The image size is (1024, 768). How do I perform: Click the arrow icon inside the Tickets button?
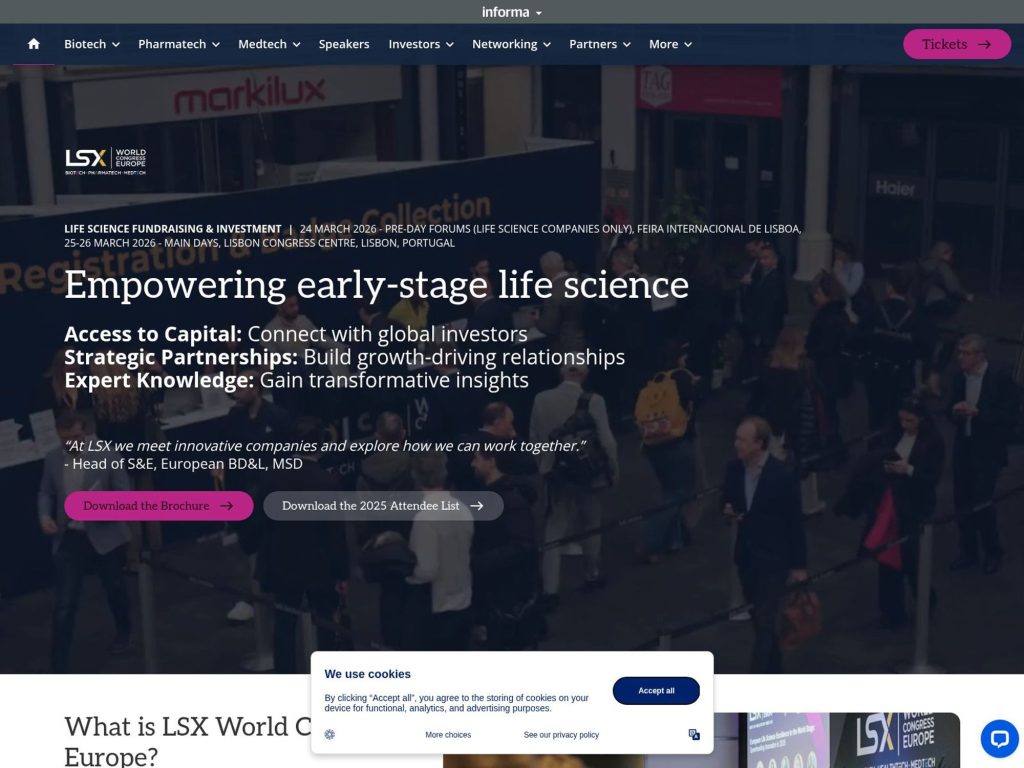[x=985, y=44]
